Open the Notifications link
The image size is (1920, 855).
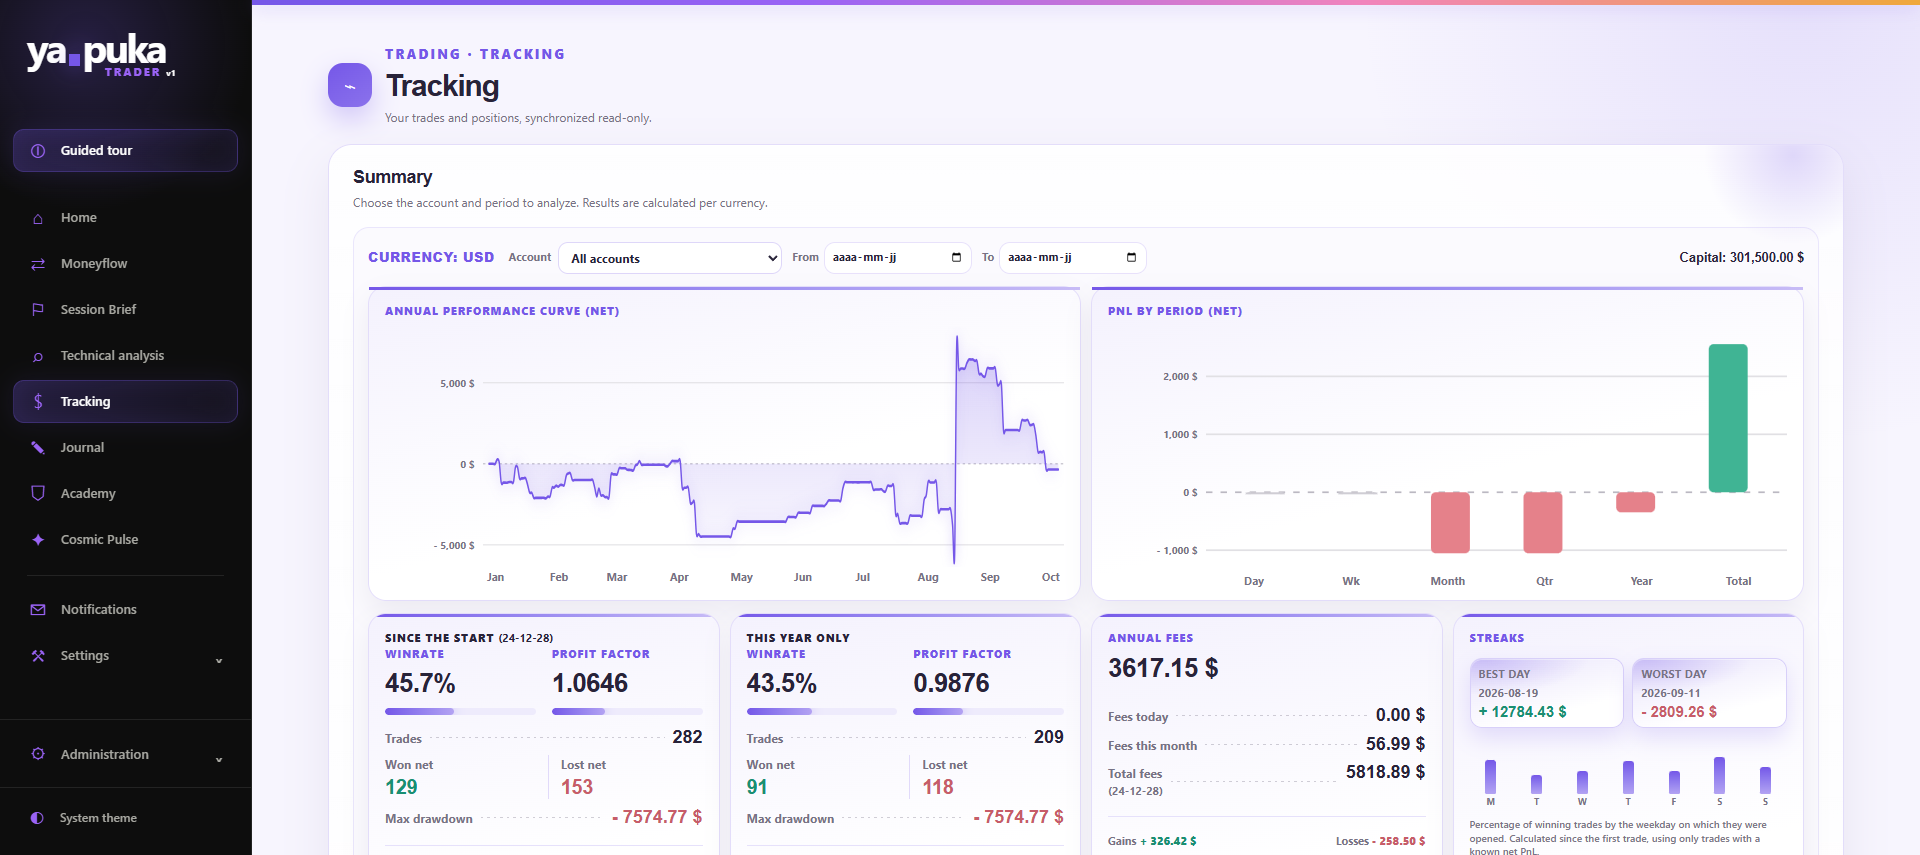pos(125,610)
